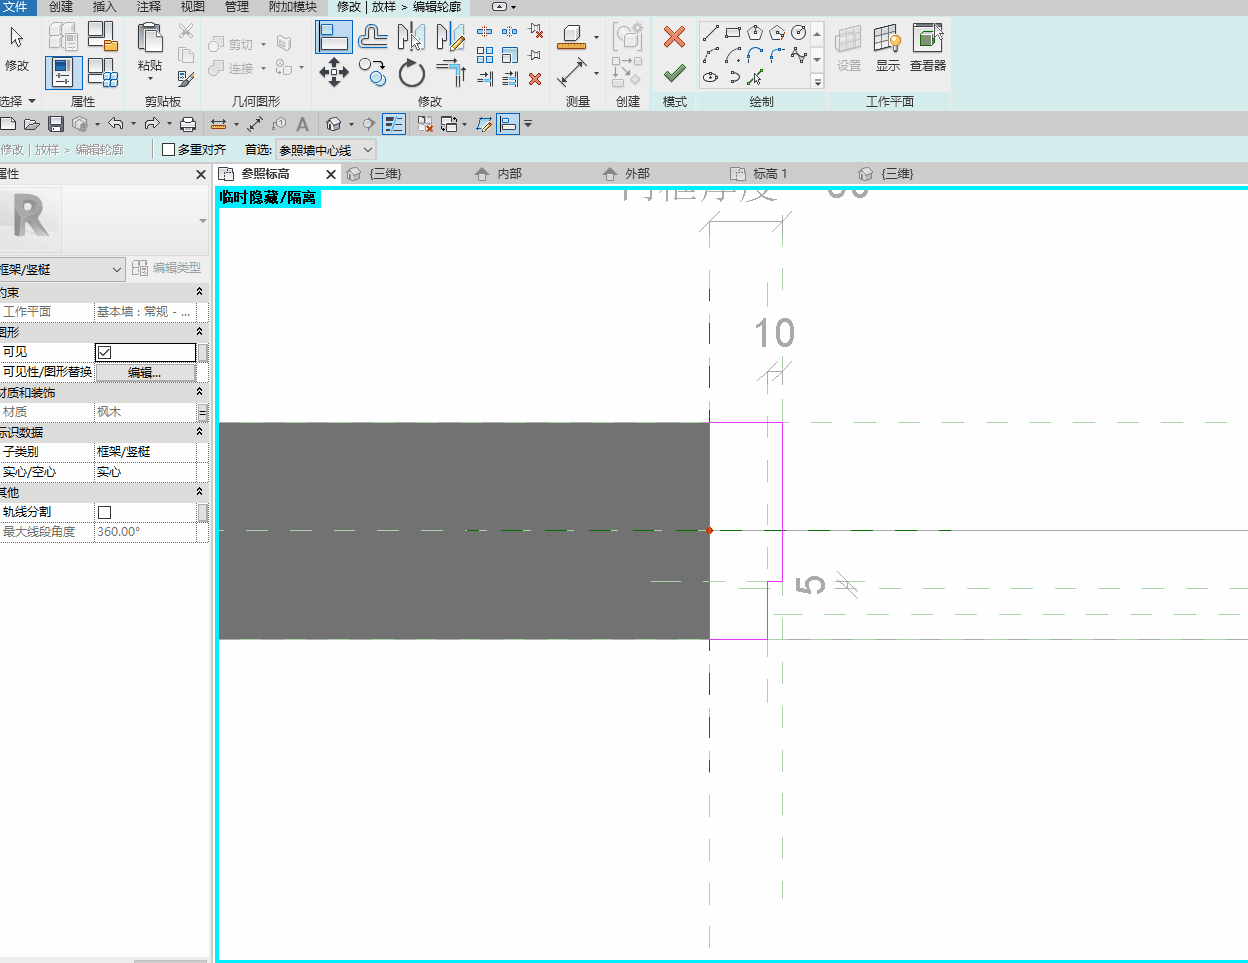Toggle the Properties palette button

(x=63, y=73)
